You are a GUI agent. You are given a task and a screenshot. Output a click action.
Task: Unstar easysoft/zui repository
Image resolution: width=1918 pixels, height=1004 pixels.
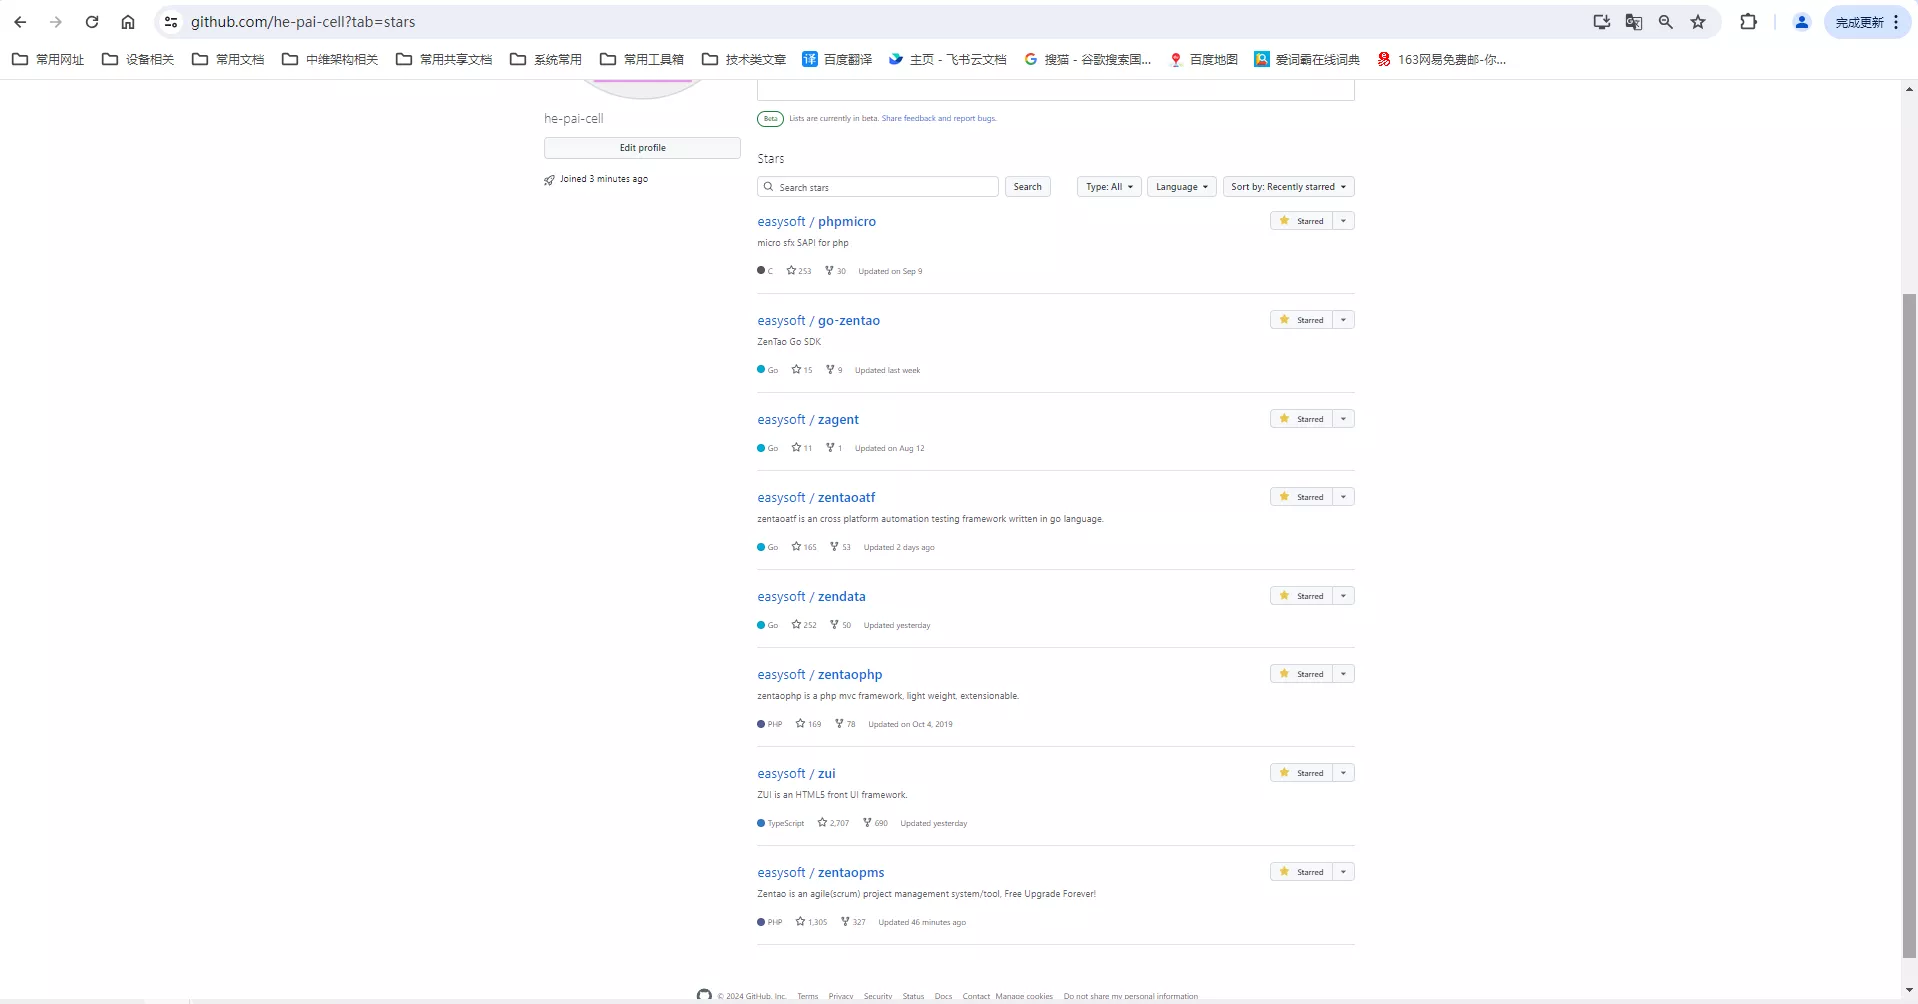1300,773
